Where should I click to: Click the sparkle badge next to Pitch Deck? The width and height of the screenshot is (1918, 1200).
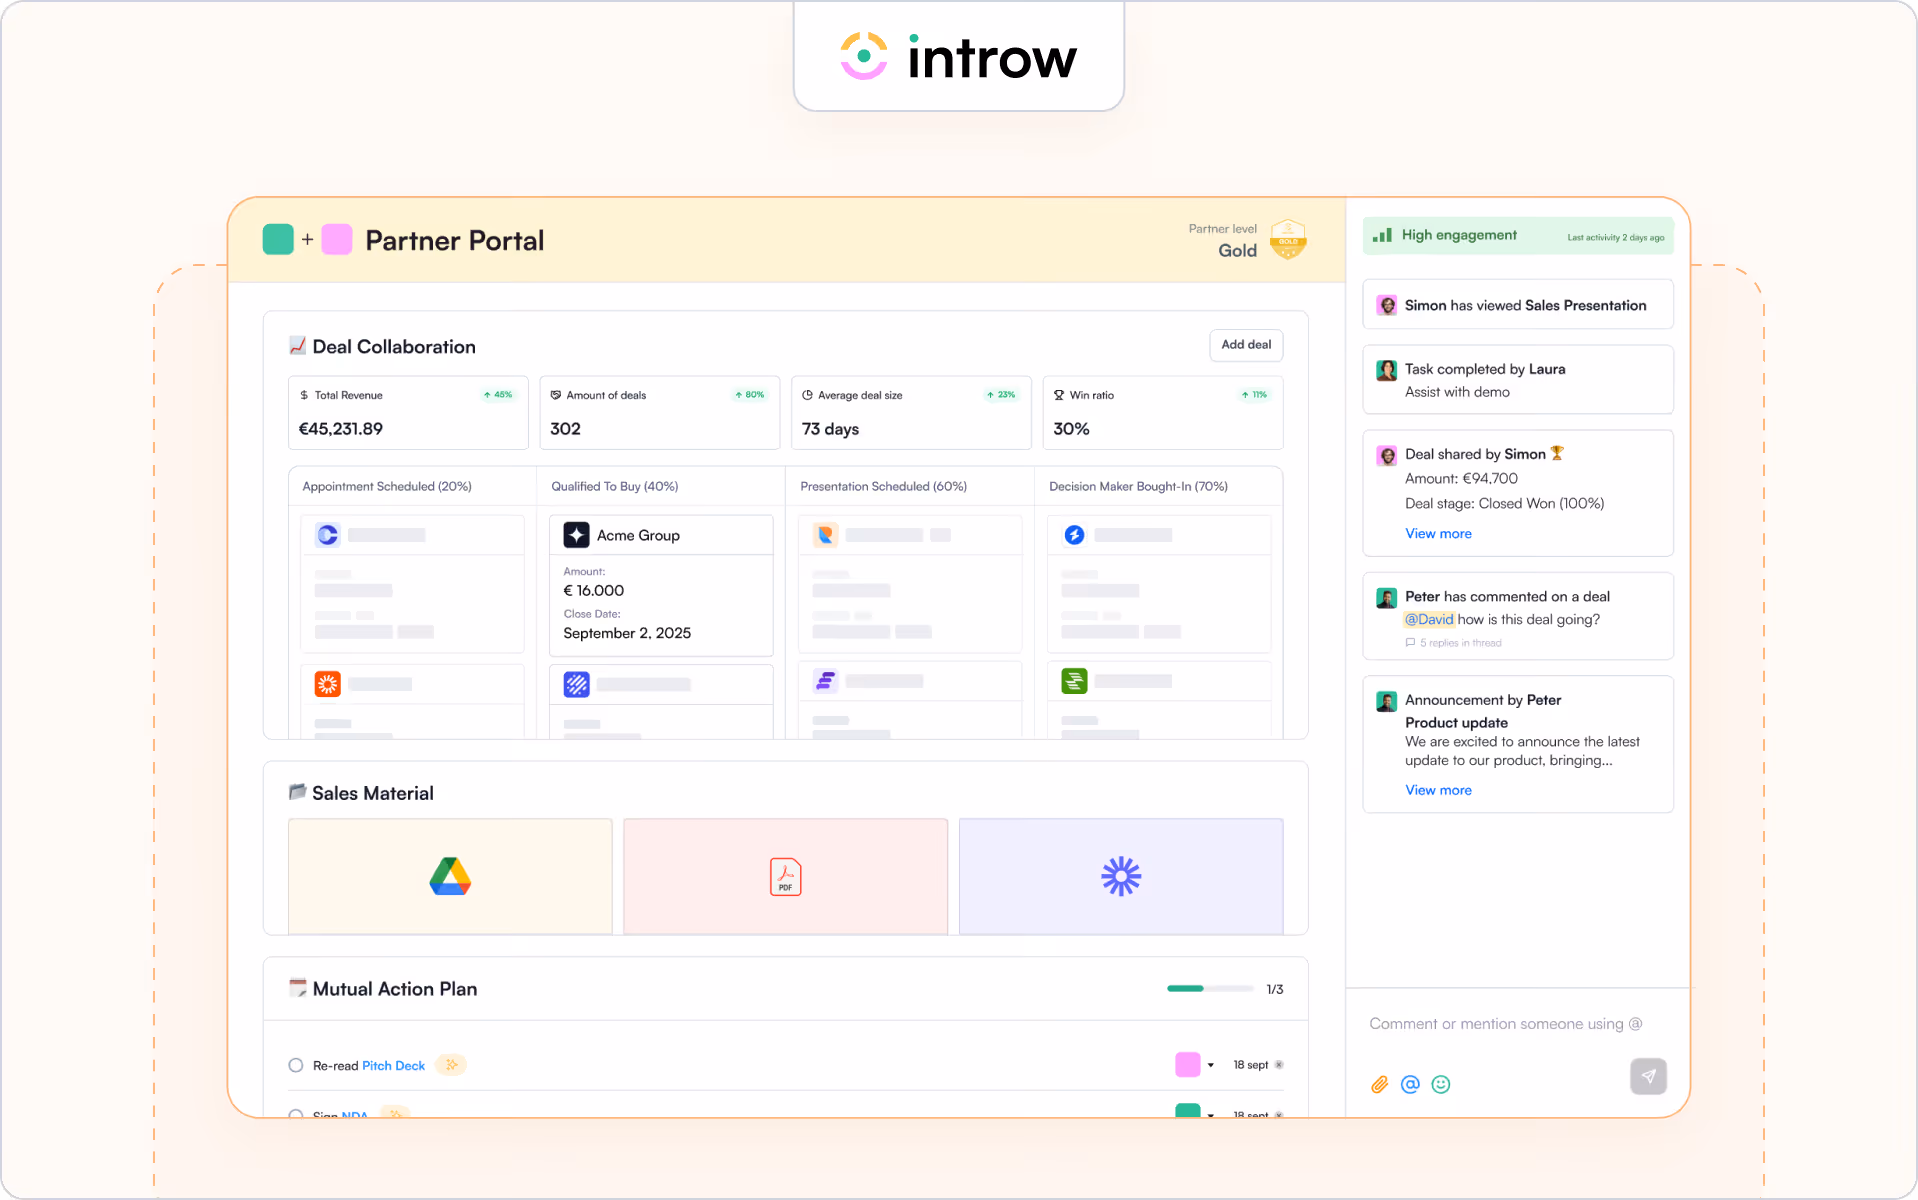[451, 1065]
